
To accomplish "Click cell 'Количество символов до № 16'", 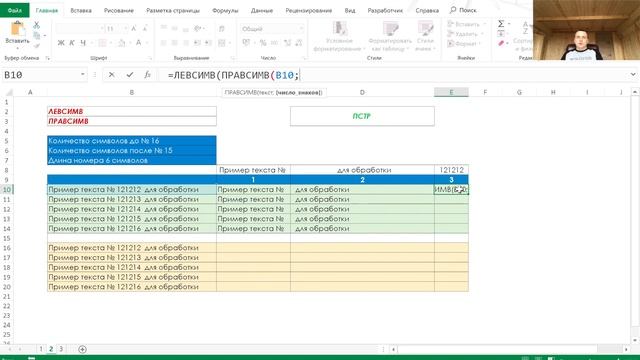I will pyautogui.click(x=132, y=141).
